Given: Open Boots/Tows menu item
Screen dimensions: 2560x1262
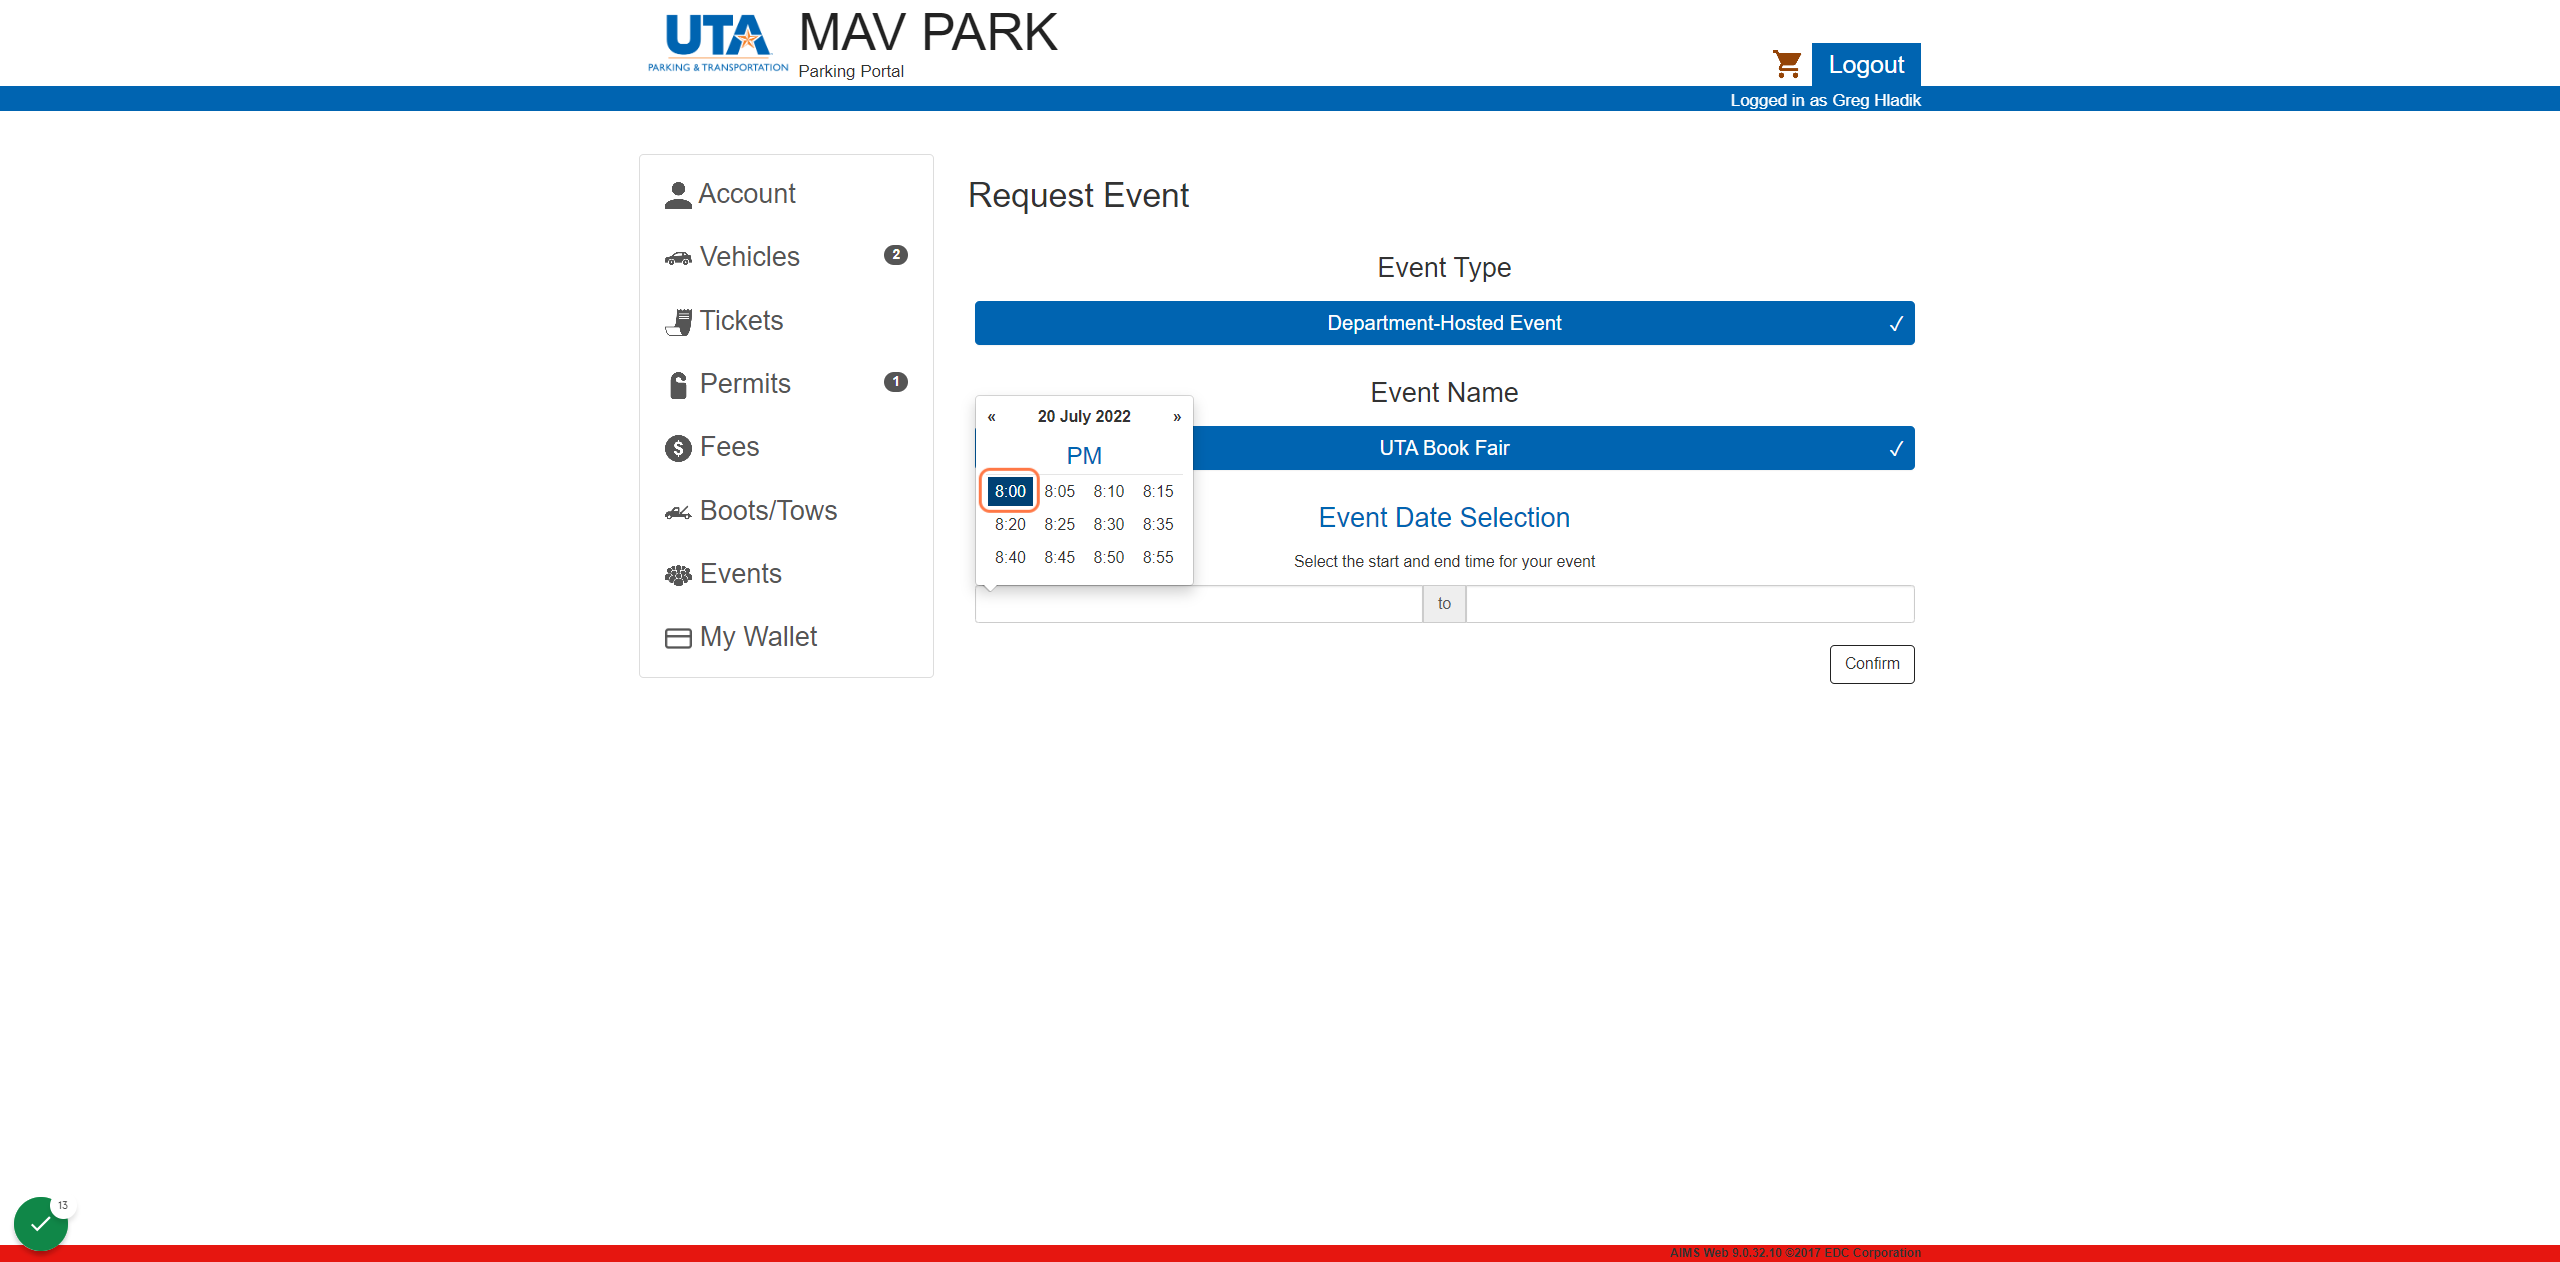Looking at the screenshot, I should (786, 511).
